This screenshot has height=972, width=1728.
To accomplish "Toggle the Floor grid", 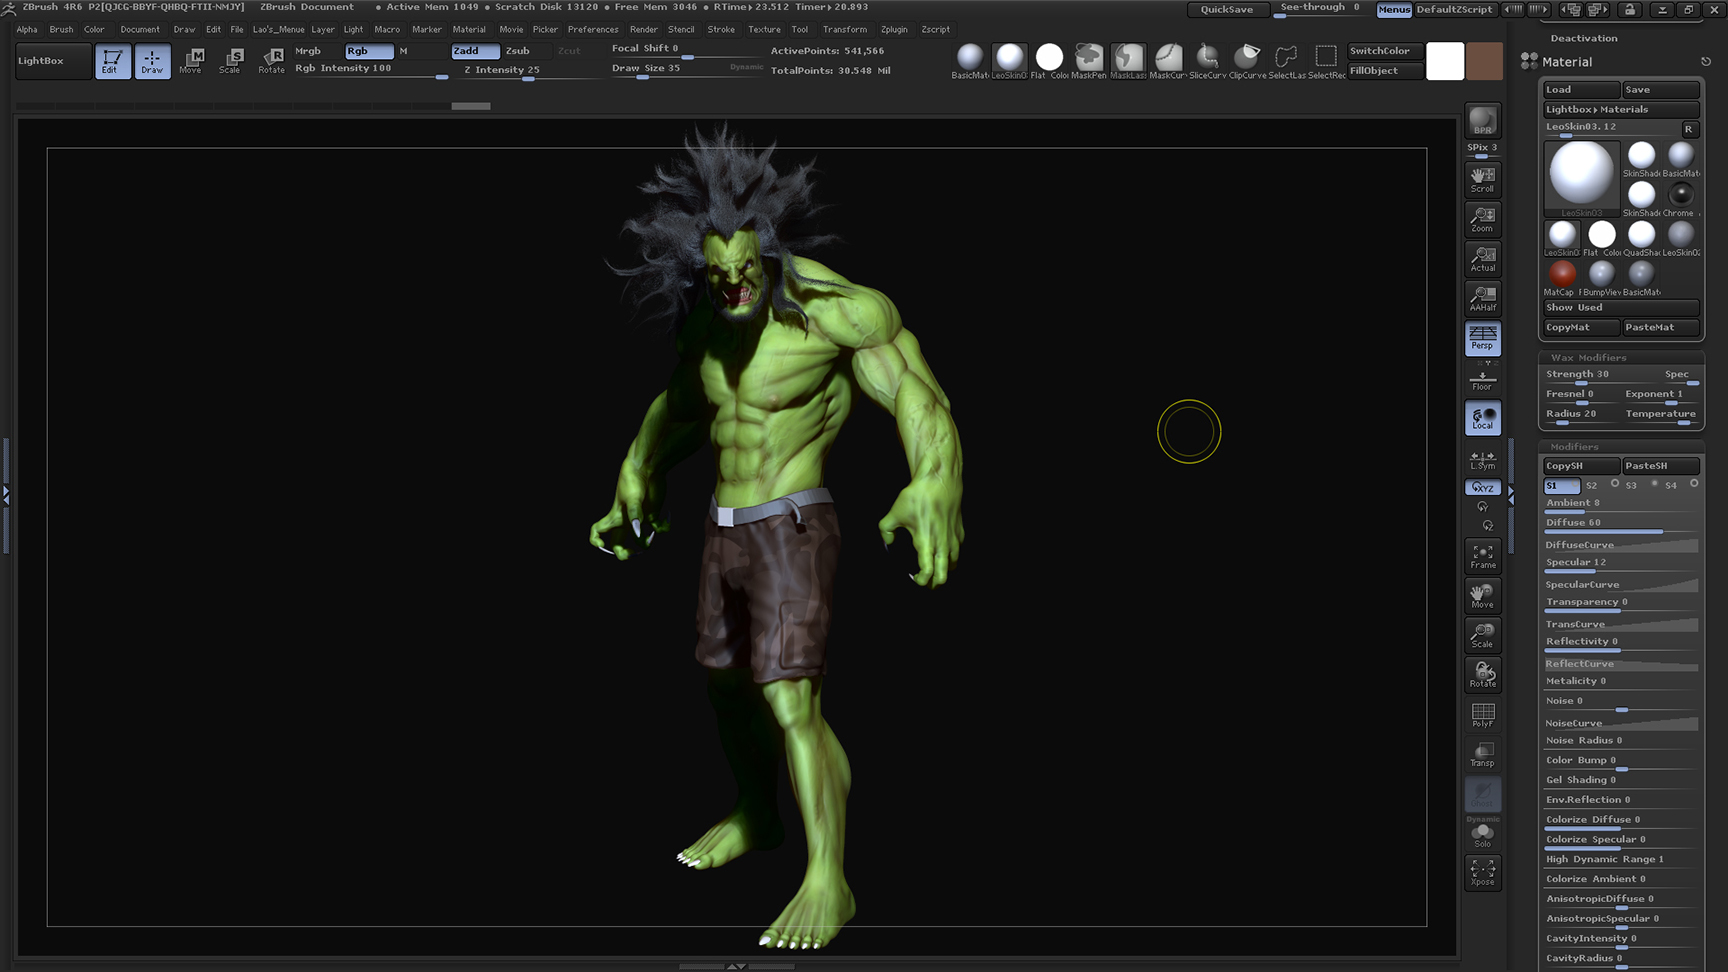I will click(x=1483, y=380).
